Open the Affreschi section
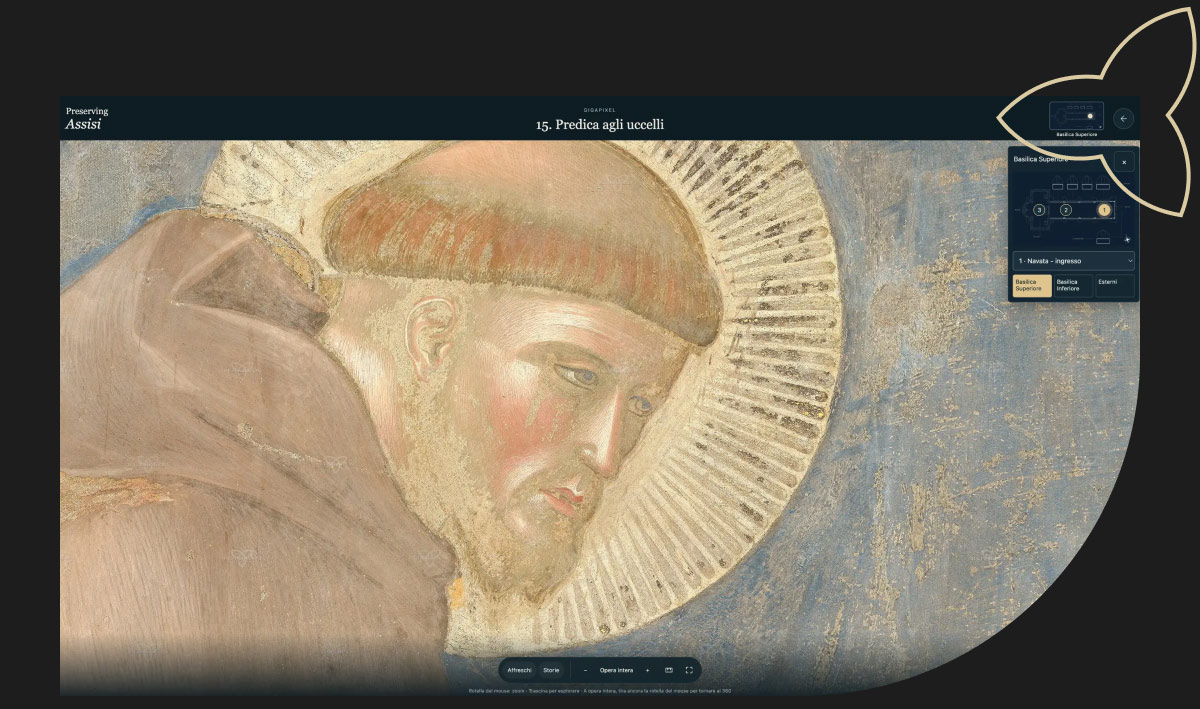Image resolution: width=1200 pixels, height=709 pixels. pyautogui.click(x=519, y=670)
